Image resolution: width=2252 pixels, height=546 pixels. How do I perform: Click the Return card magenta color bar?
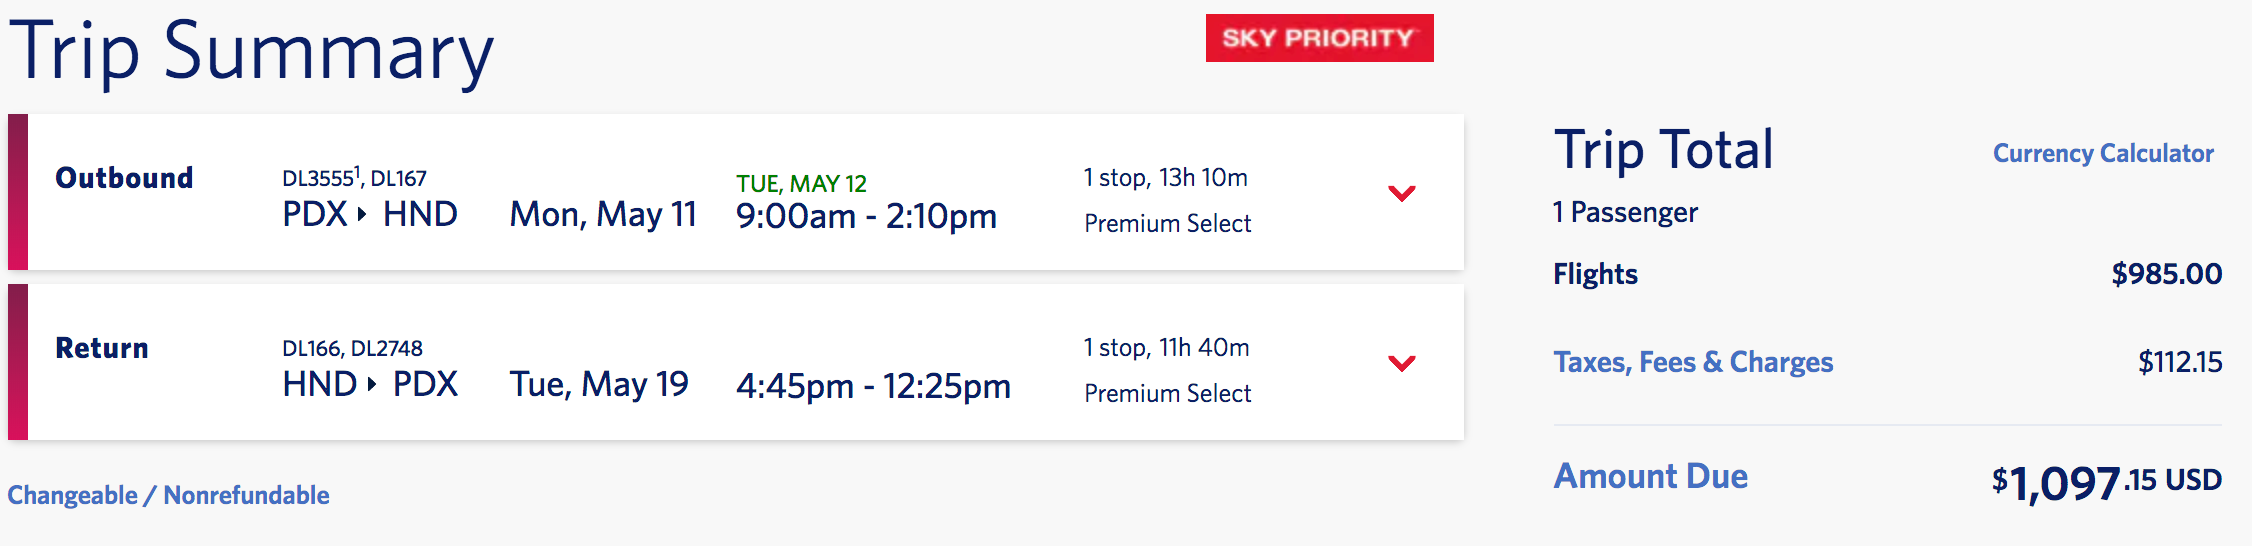pos(18,362)
